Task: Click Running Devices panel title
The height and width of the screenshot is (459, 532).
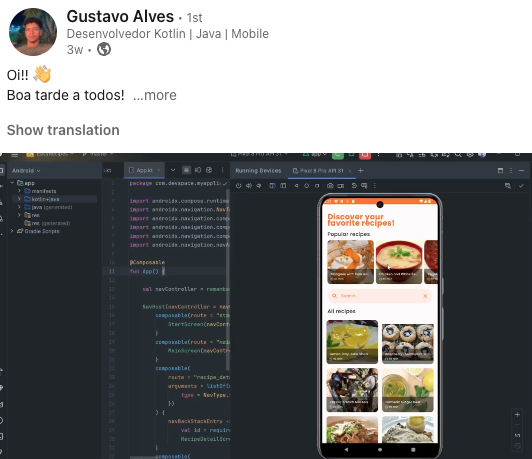Action: click(x=258, y=171)
